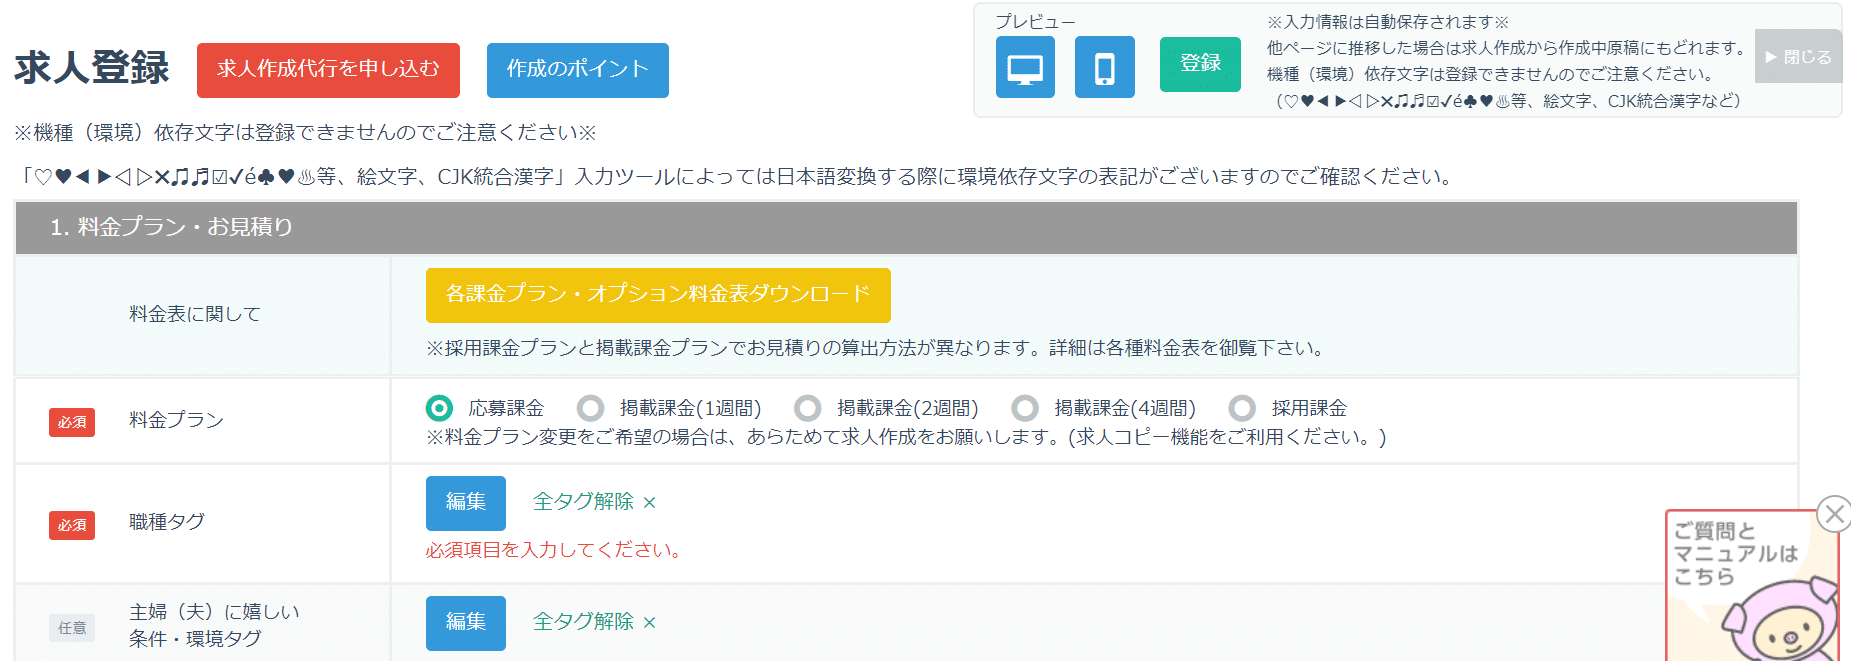The height and width of the screenshot is (661, 1851).
Task: Open the desktop preview icon
Action: pos(1025,67)
